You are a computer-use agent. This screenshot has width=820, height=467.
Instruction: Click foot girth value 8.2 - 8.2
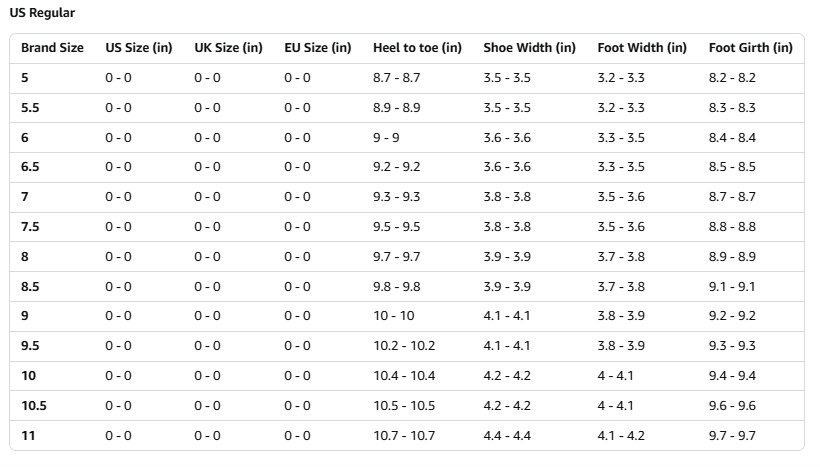click(732, 78)
